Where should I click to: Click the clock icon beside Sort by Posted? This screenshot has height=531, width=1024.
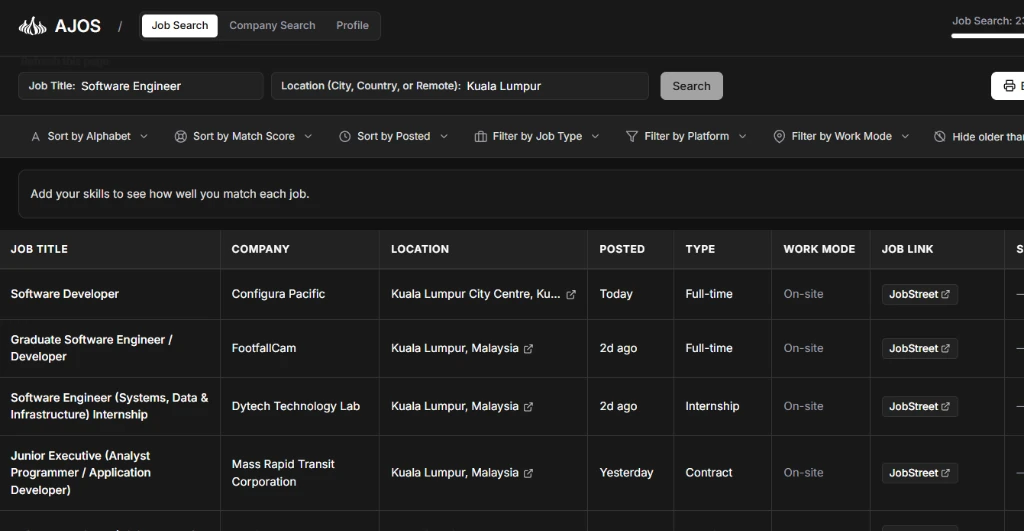coord(345,137)
